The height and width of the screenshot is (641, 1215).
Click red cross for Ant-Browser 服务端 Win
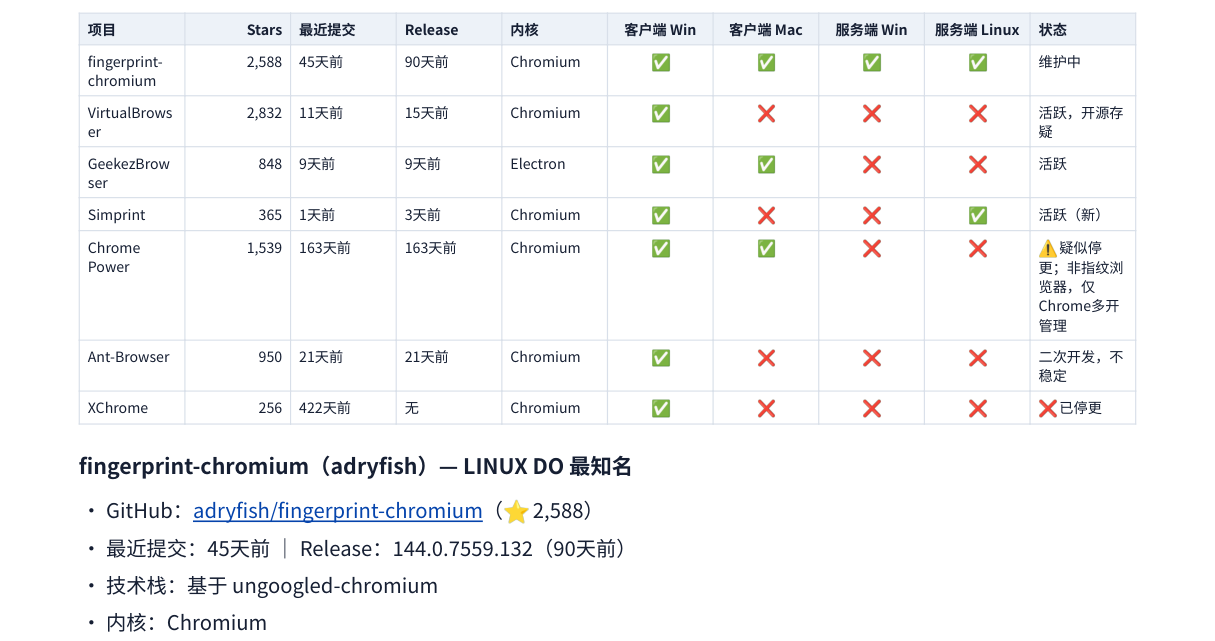tap(872, 358)
